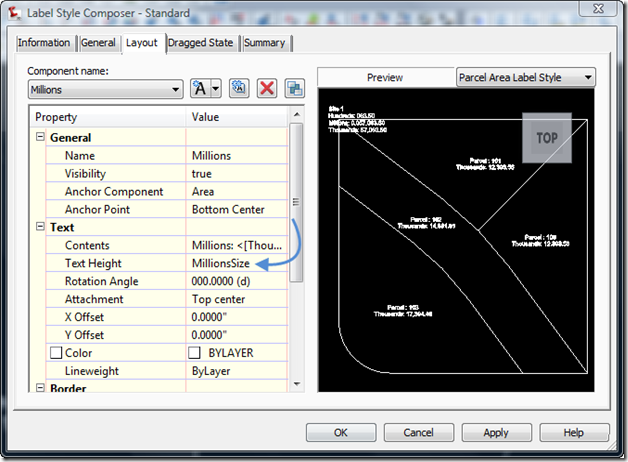This screenshot has width=628, height=462.
Task: Toggle the Color property checkbox
Action: (56, 353)
